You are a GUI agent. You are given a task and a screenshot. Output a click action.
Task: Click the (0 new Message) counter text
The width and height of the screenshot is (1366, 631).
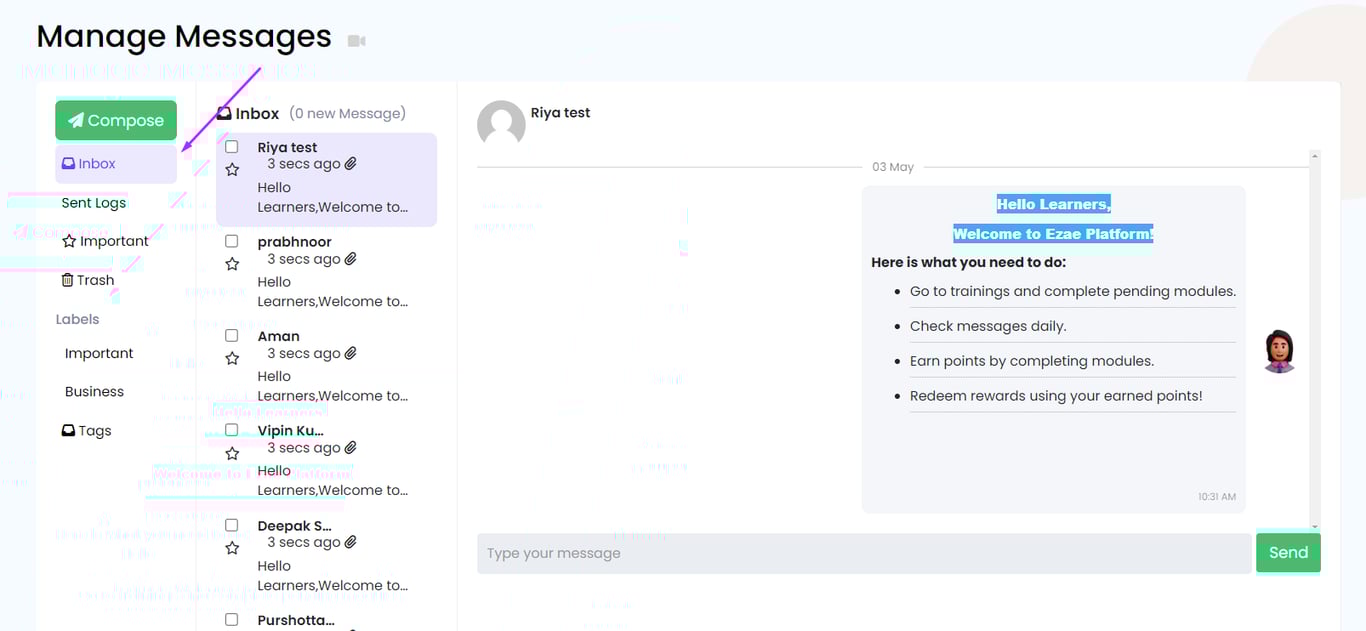pos(348,113)
